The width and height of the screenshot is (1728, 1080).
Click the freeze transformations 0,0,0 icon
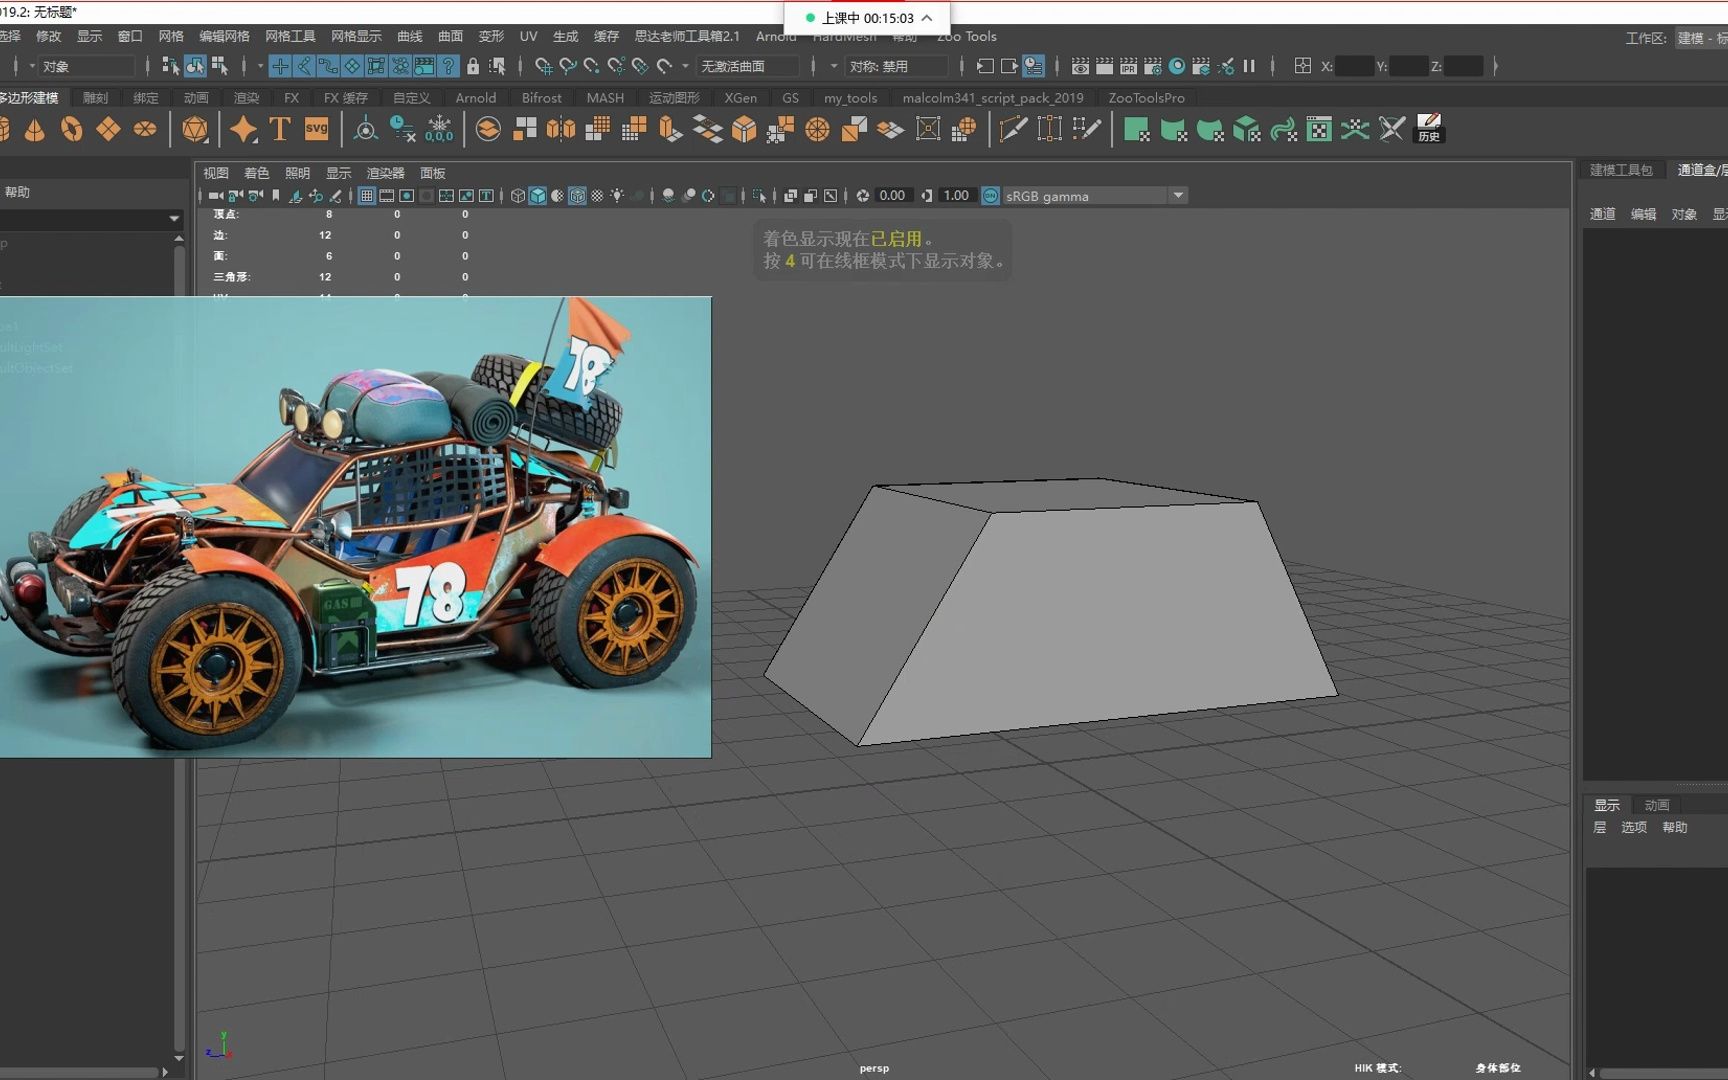coord(439,129)
